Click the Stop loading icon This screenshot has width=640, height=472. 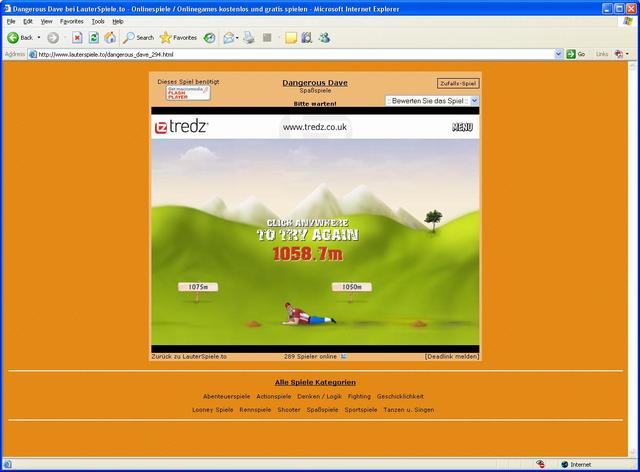pyautogui.click(x=77, y=37)
